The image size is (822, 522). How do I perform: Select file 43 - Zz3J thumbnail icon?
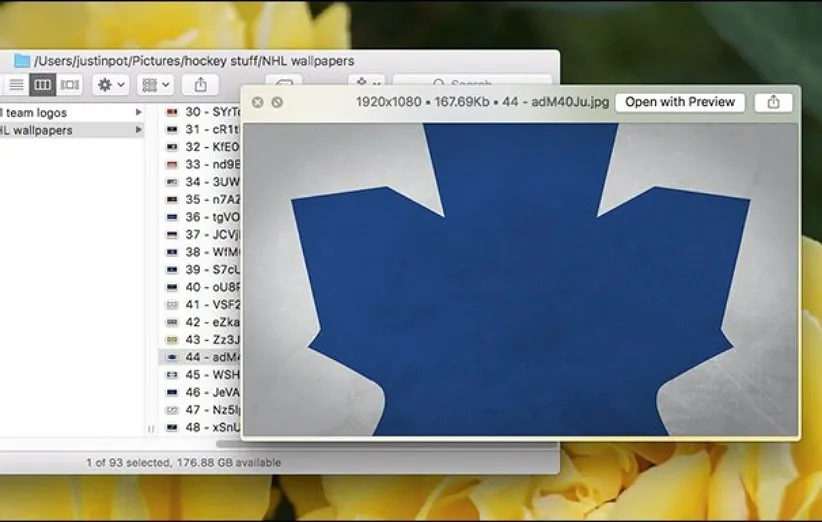[171, 340]
